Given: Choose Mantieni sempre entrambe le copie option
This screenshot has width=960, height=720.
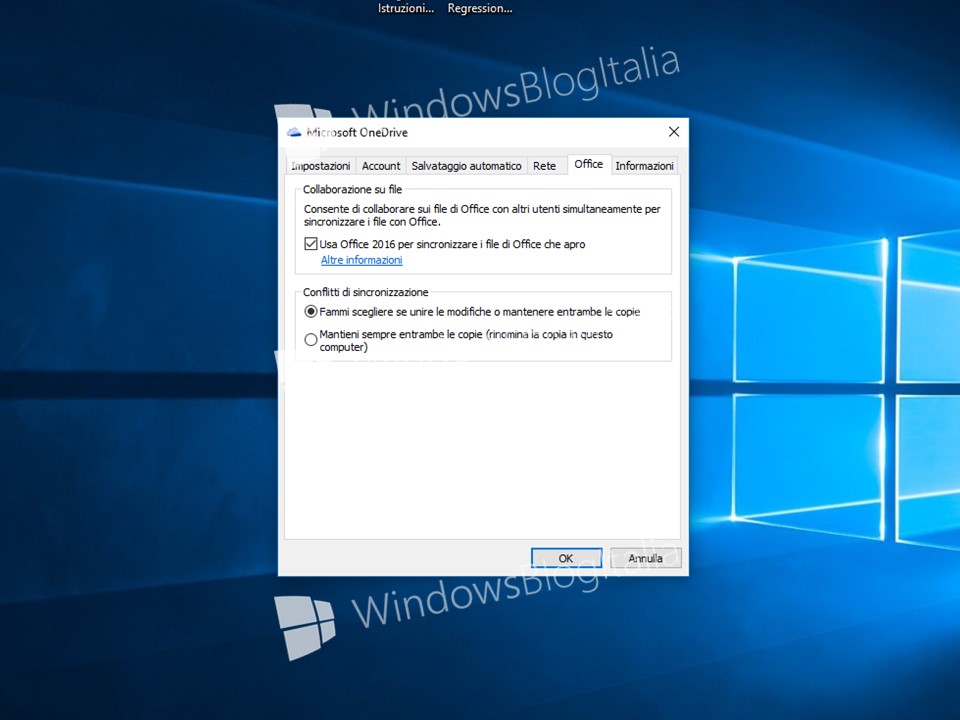Looking at the screenshot, I should click(311, 339).
